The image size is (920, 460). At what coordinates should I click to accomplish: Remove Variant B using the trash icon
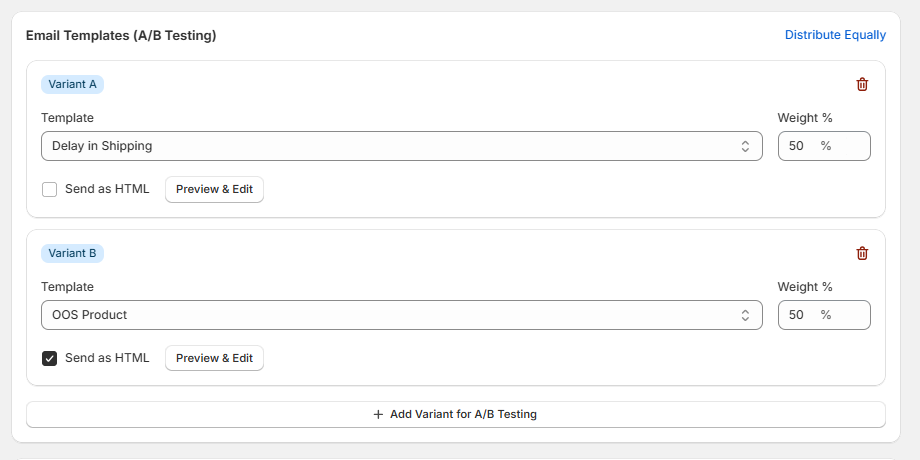(862, 254)
